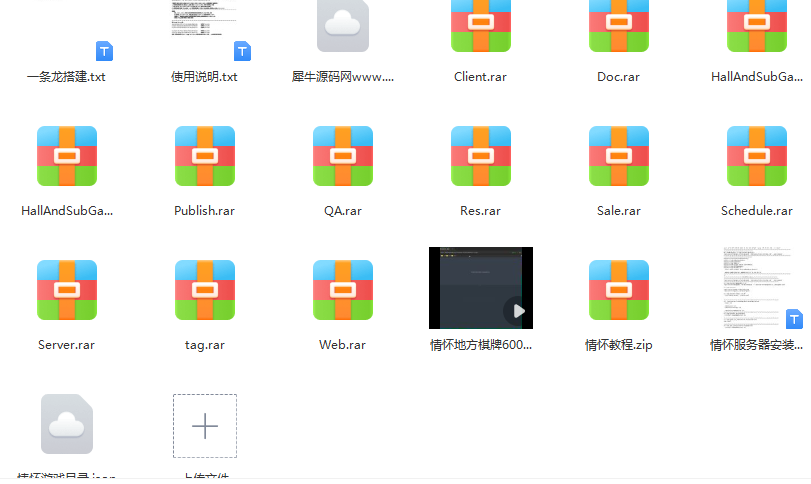The image size is (811, 484).
Task: Select the QA.rar archive file
Action: click(343, 156)
